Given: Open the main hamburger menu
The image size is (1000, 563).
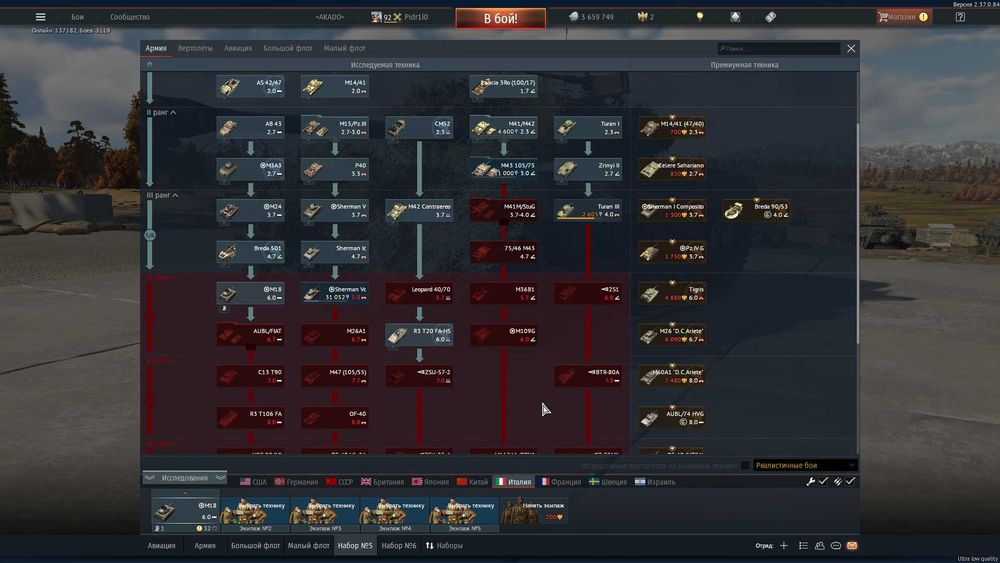Looking at the screenshot, I should click(40, 17).
